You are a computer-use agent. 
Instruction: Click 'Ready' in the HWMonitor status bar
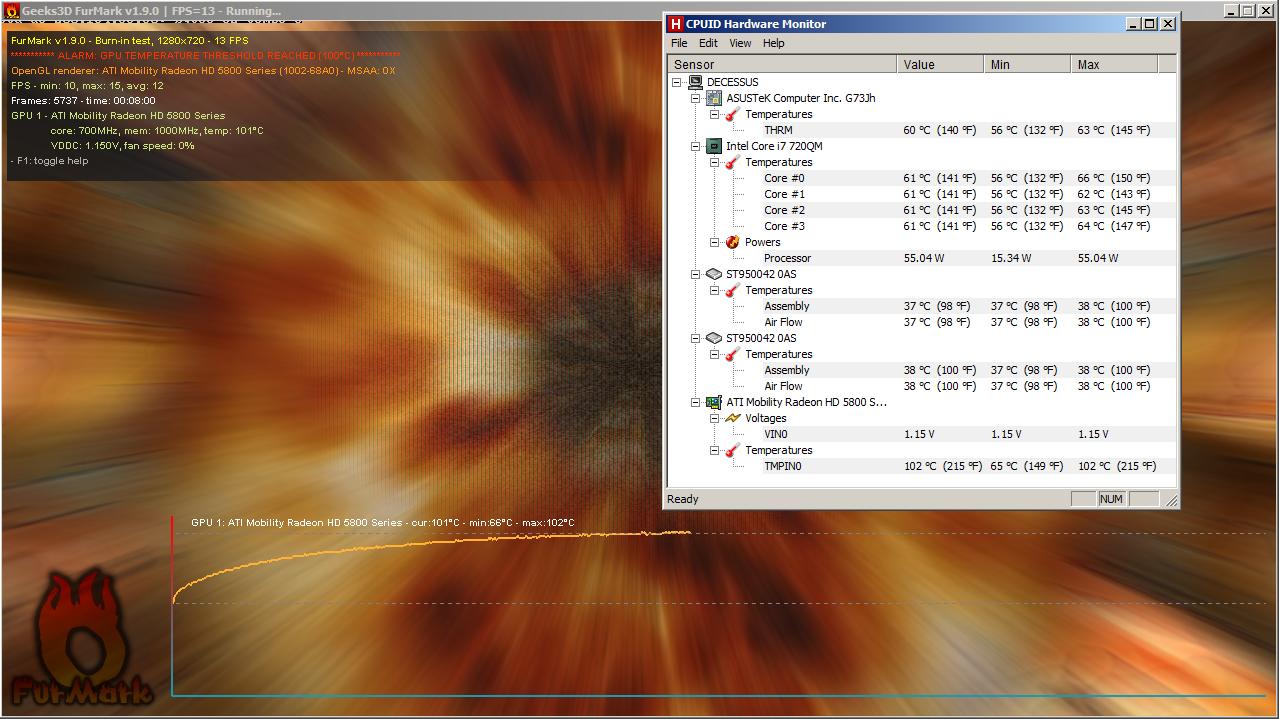pyautogui.click(x=683, y=499)
